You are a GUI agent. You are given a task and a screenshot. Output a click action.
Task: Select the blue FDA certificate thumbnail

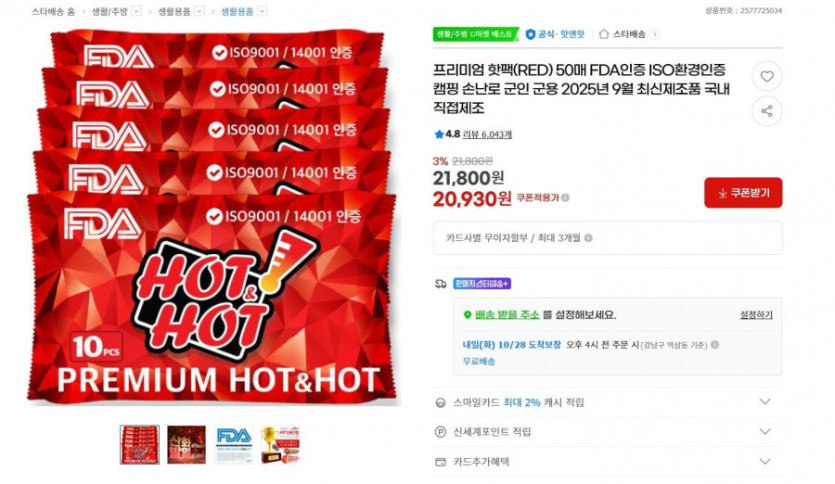[233, 445]
